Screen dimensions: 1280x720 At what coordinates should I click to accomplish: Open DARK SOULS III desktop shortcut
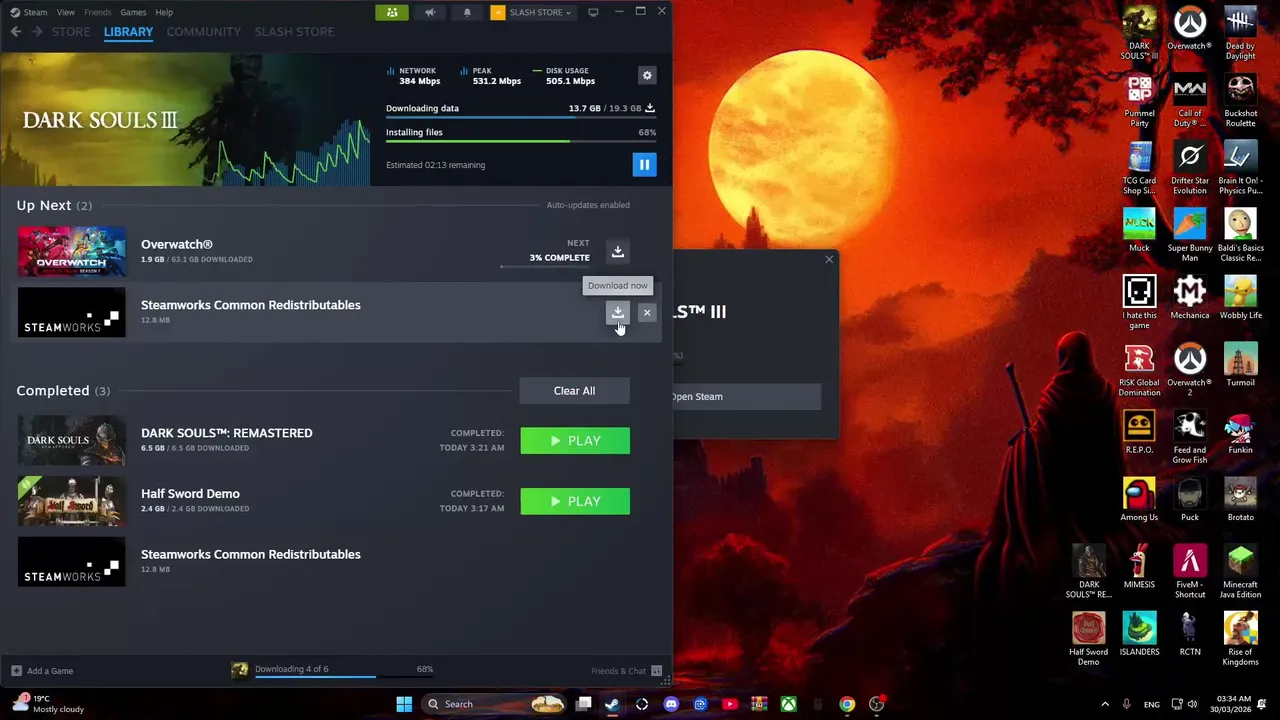(1139, 33)
